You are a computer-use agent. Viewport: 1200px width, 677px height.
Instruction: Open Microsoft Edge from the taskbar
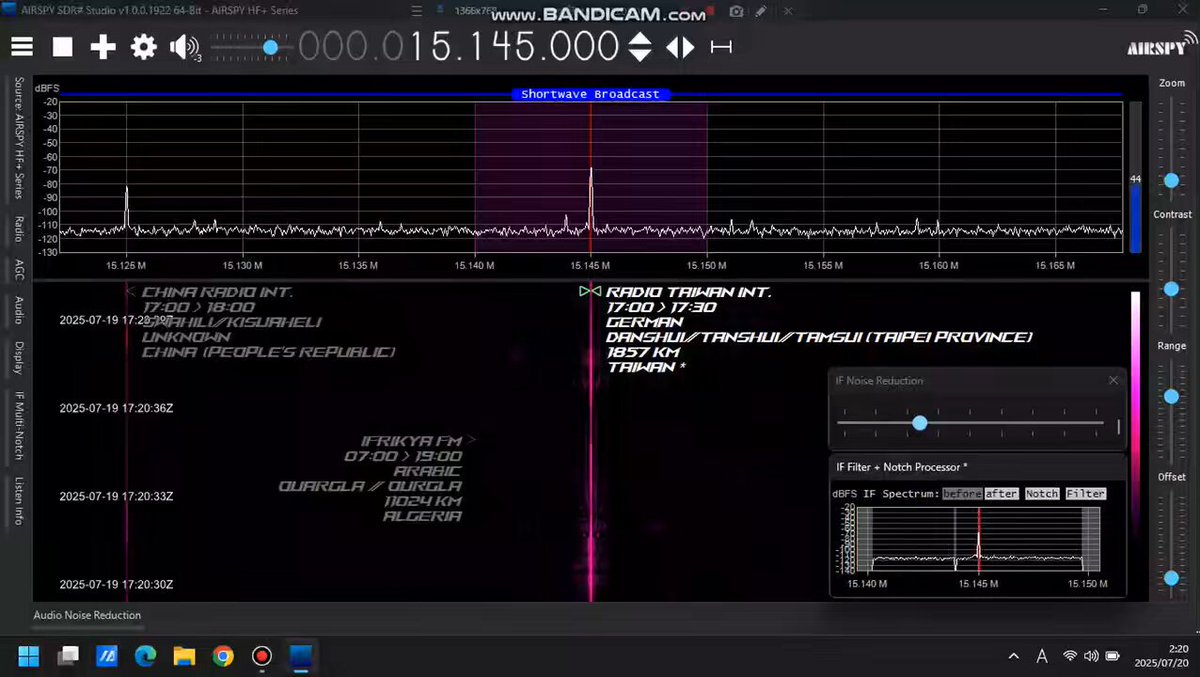tap(146, 656)
